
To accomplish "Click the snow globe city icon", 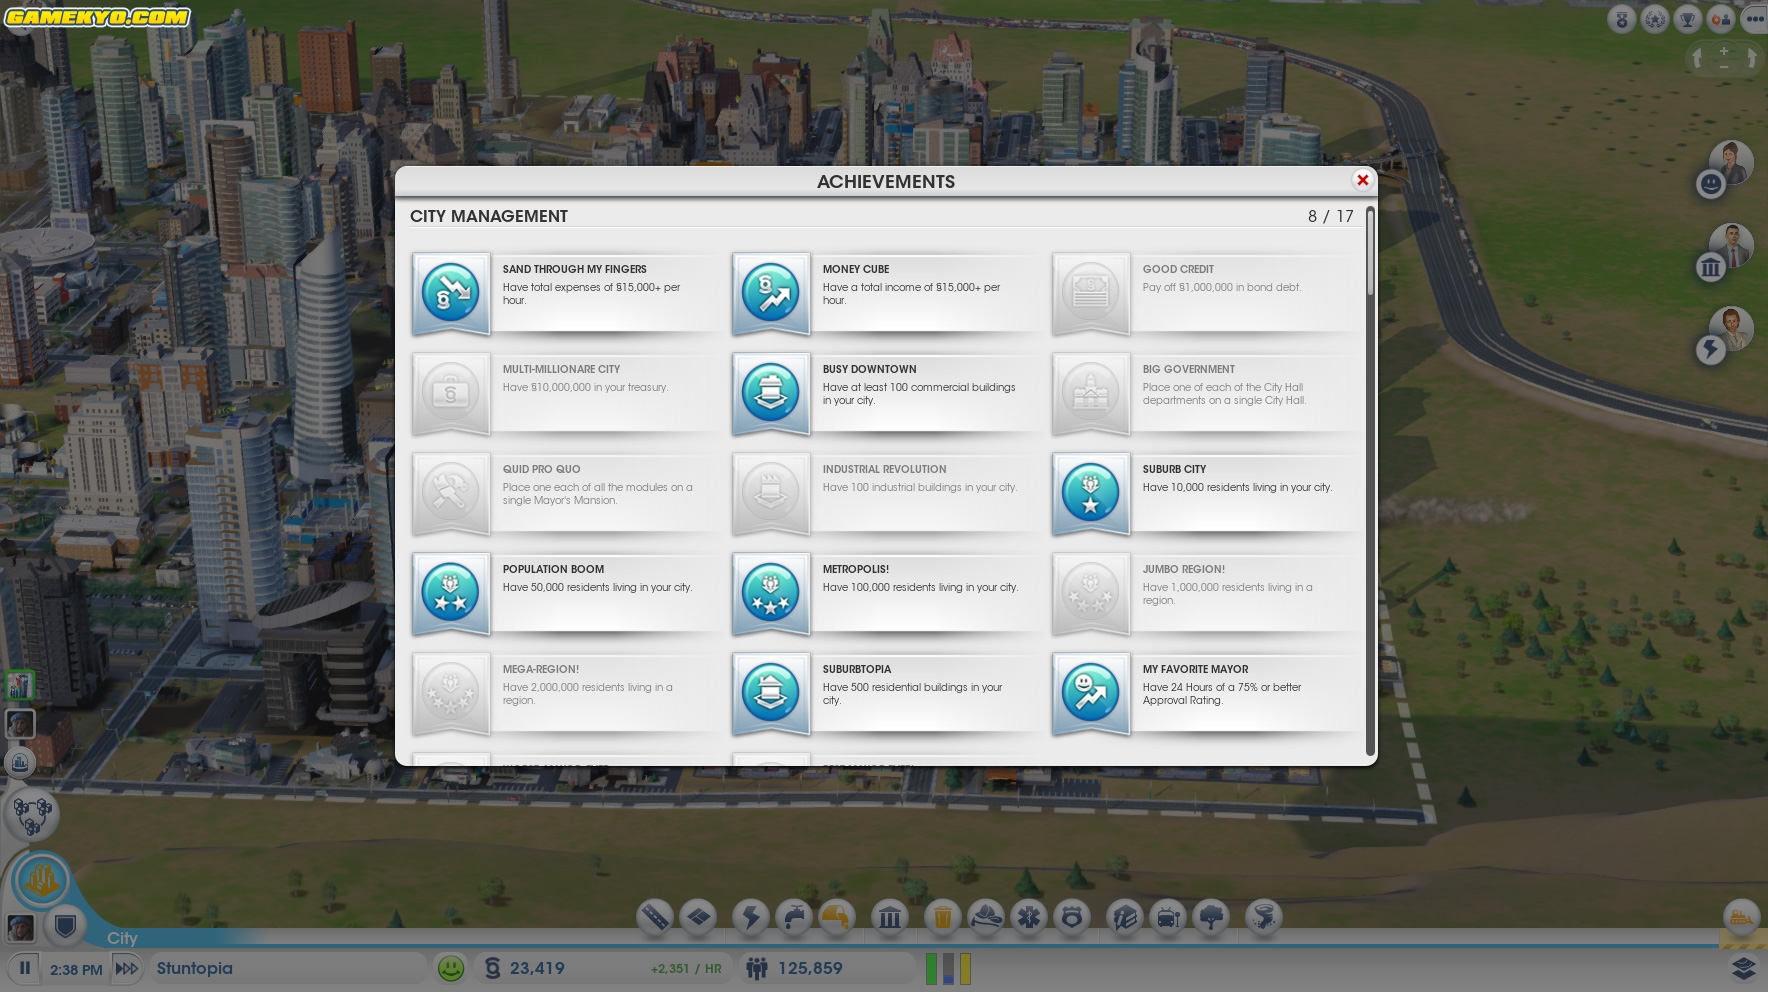I will [x=19, y=763].
